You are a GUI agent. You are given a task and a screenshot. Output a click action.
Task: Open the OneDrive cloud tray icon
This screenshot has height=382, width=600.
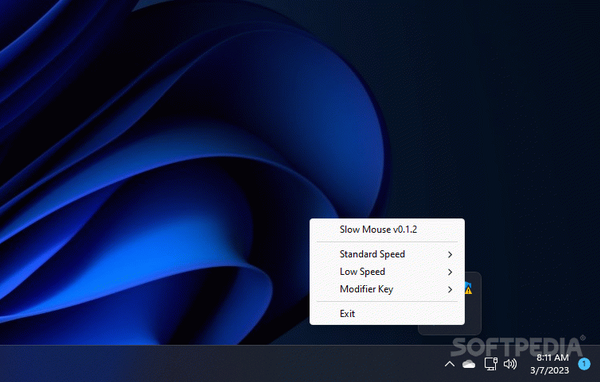pyautogui.click(x=469, y=364)
